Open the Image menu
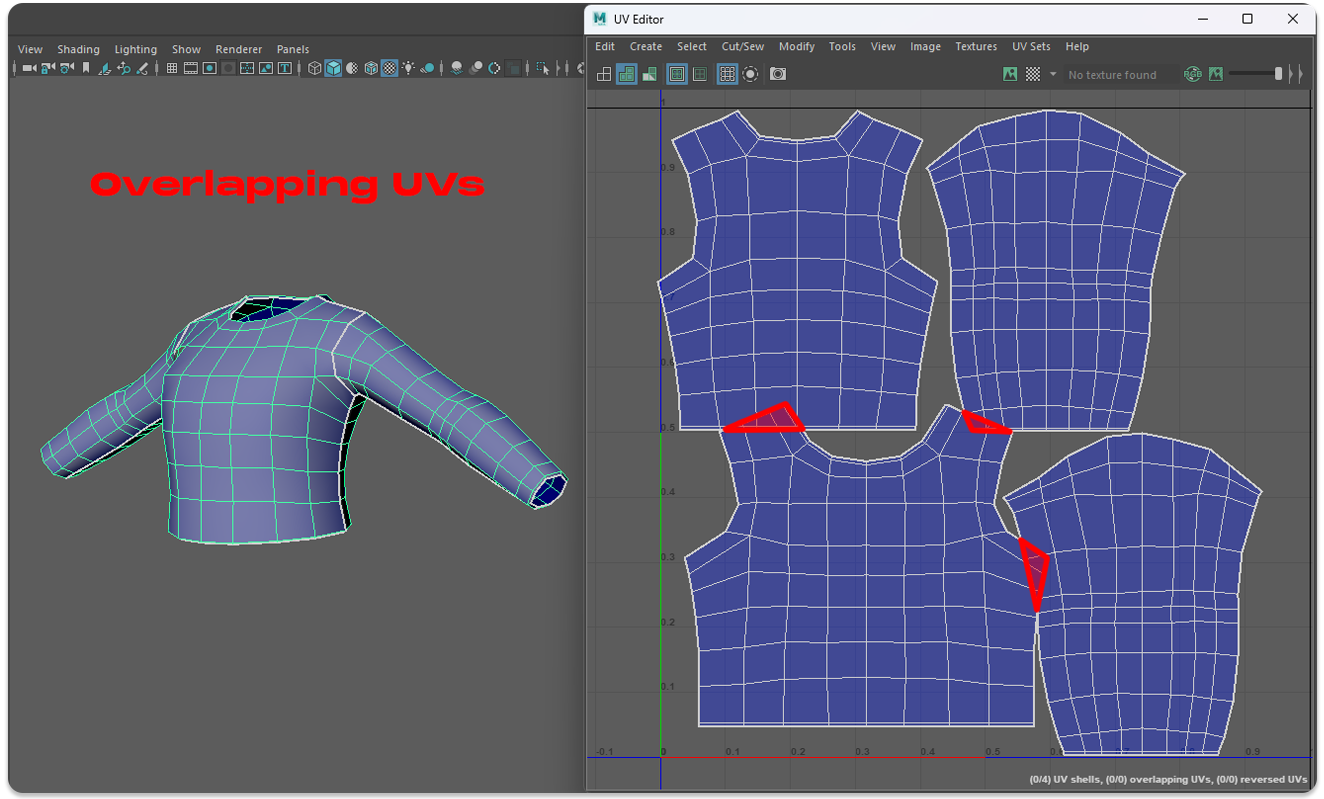Screen dimensions: 1324x799 [x=925, y=46]
